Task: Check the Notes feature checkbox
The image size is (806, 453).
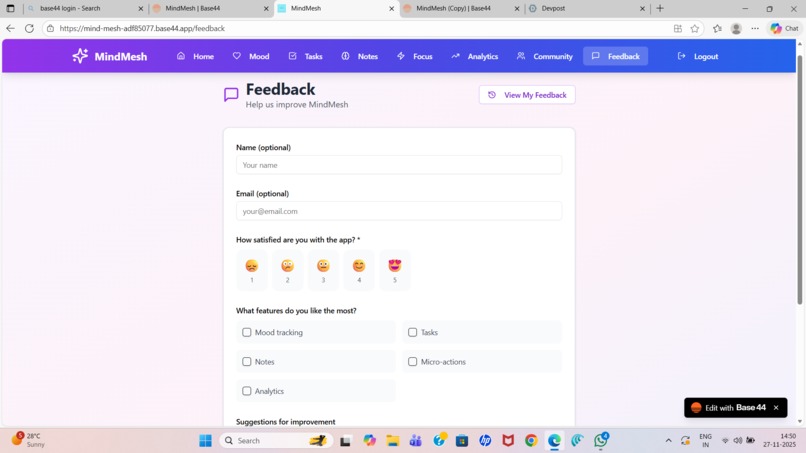Action: click(x=247, y=361)
